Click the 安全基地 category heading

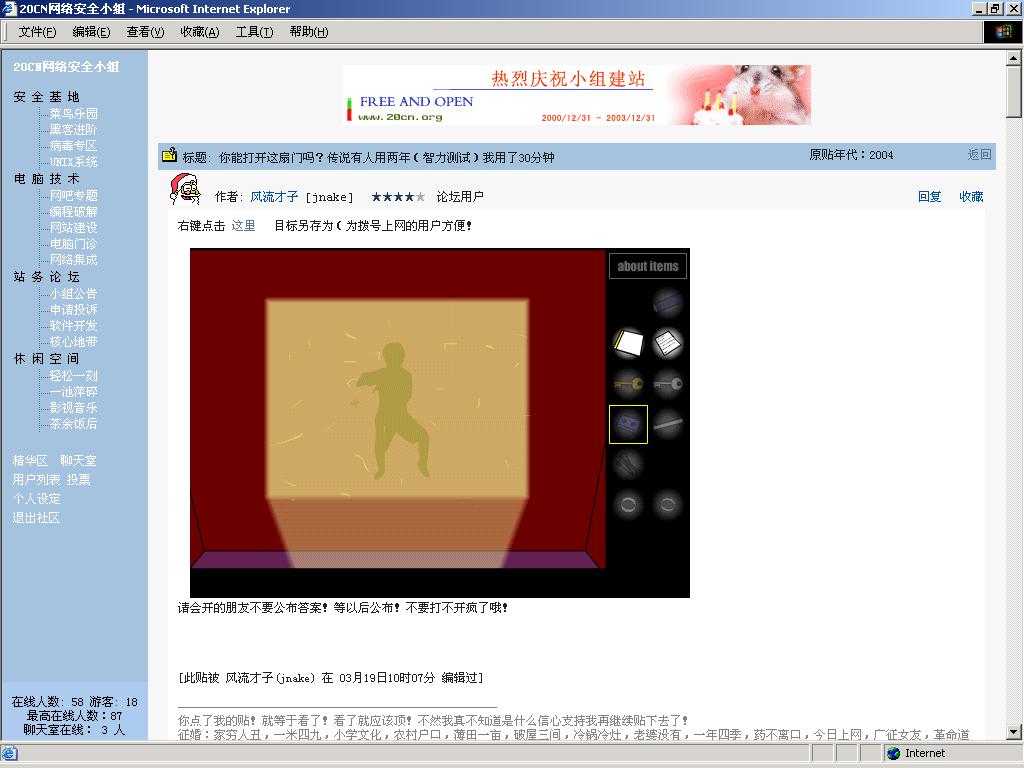(x=46, y=97)
